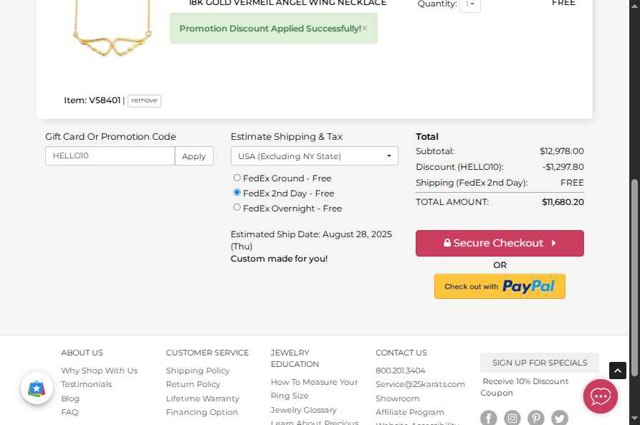Click the angel wing necklace thumbnail
The image size is (640, 425).
tap(112, 31)
